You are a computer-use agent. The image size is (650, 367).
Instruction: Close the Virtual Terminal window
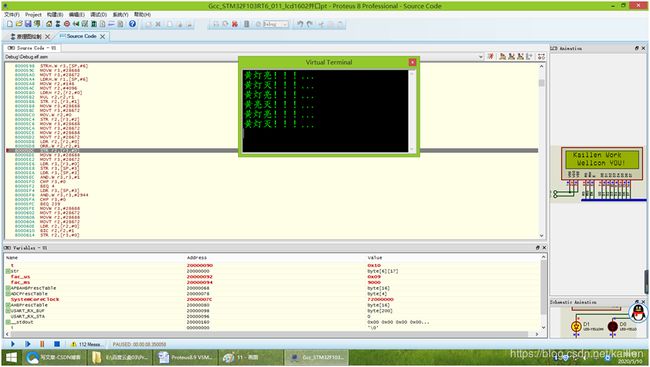(412, 62)
